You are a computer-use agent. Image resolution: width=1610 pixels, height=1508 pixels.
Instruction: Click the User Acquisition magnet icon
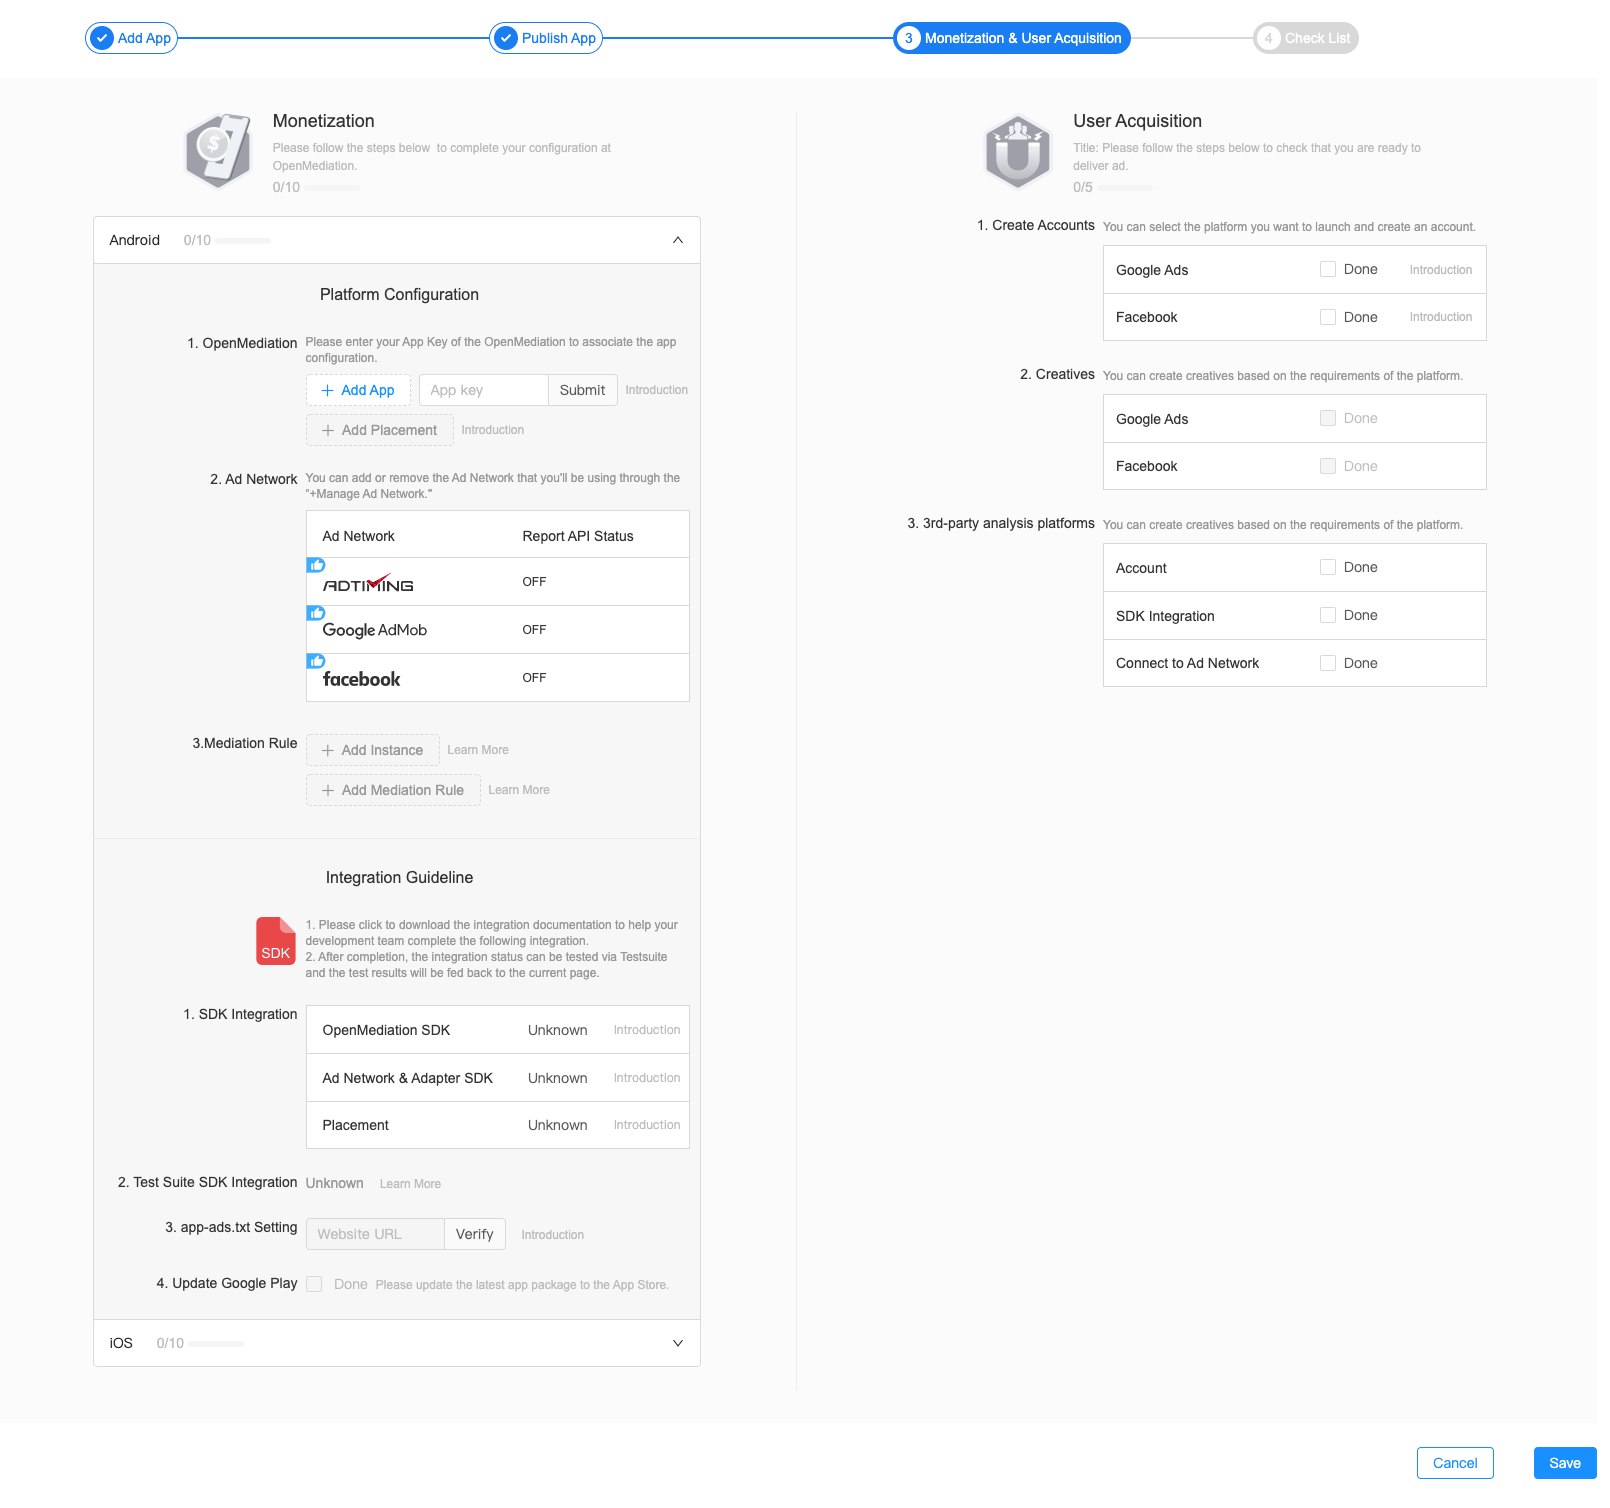[1018, 152]
